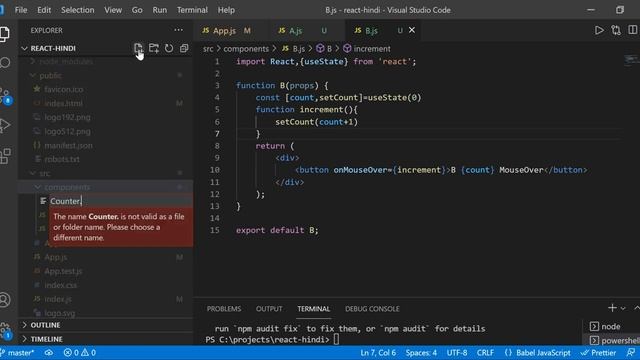
Task: Open changes compare icon in editor toolbar
Action: [616, 30]
